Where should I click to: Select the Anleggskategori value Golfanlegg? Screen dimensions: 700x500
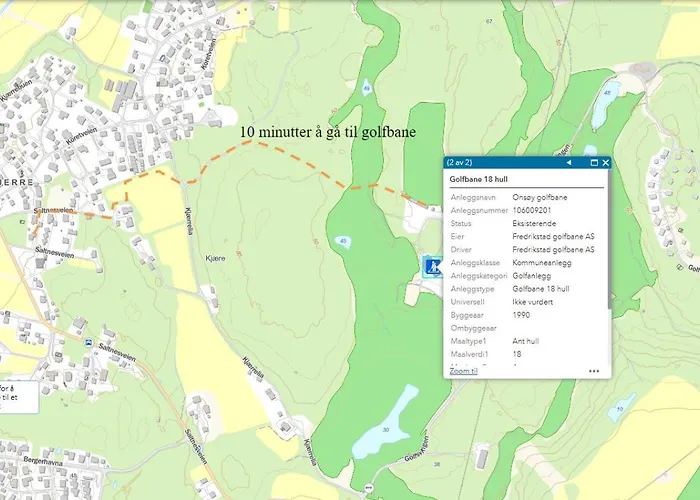tap(532, 276)
